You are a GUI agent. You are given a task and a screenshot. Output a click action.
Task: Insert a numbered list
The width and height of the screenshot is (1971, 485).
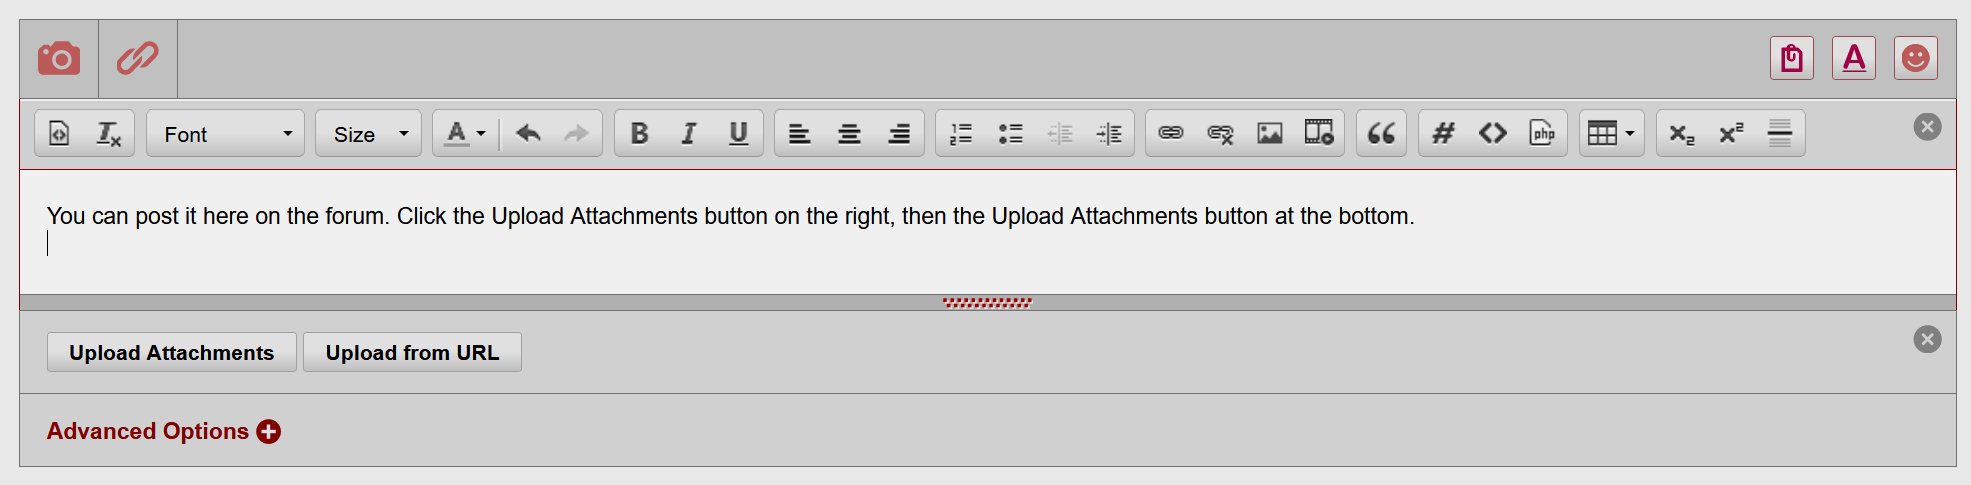coord(961,133)
